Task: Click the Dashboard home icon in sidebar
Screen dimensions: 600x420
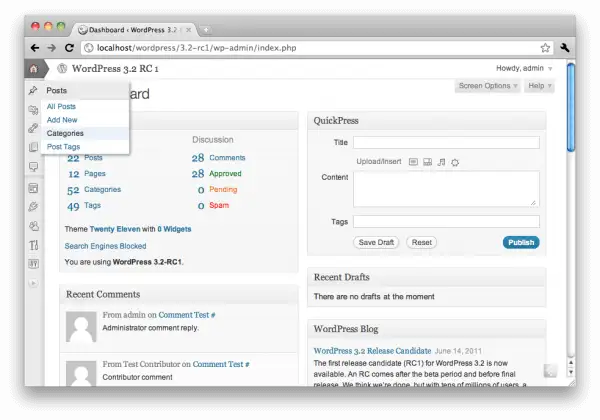Action: 34,69
